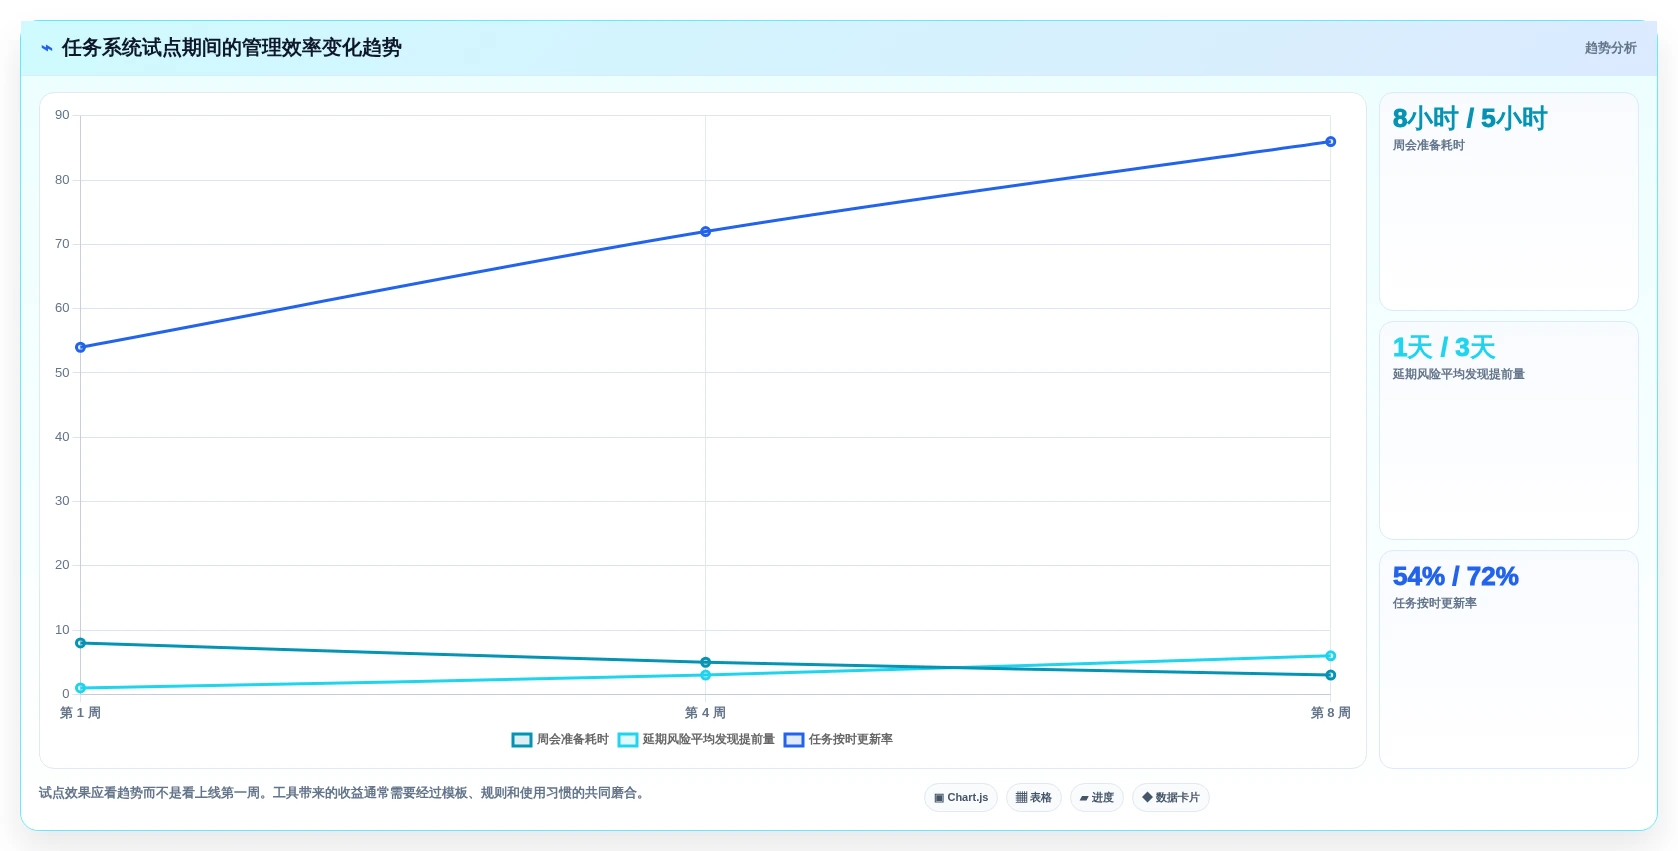1678x851 pixels.
Task: Toggle the 延期风险平均发现提前量 legend item
Action: click(696, 740)
